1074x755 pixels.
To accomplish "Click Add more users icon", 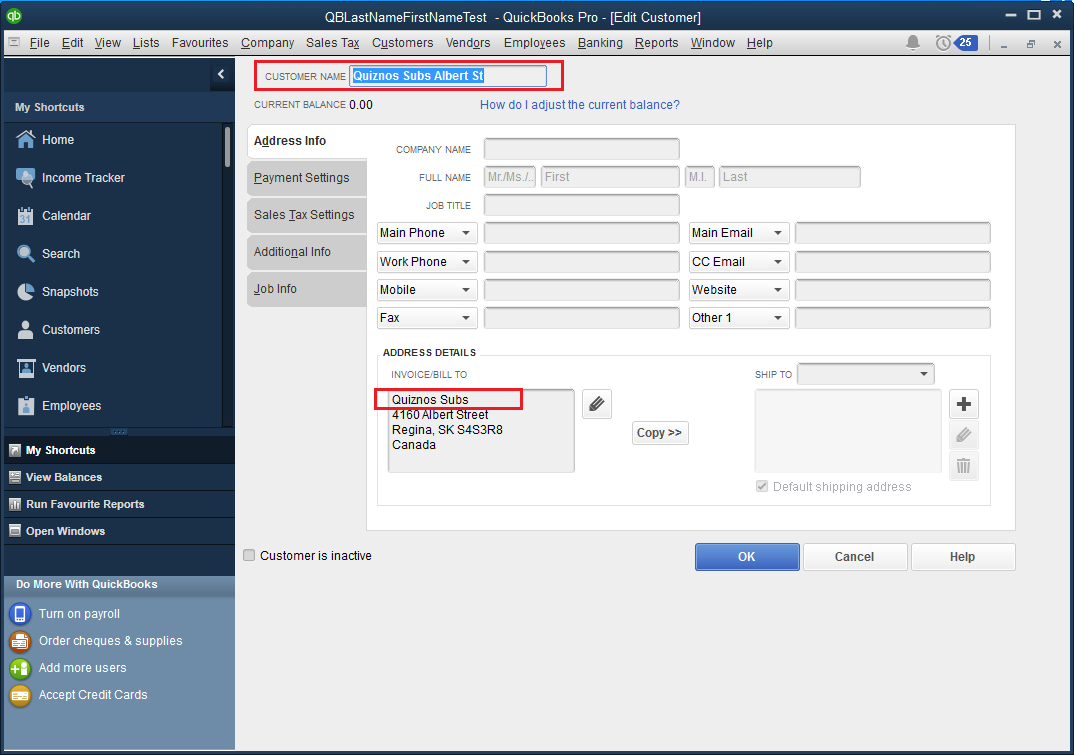I will [20, 667].
